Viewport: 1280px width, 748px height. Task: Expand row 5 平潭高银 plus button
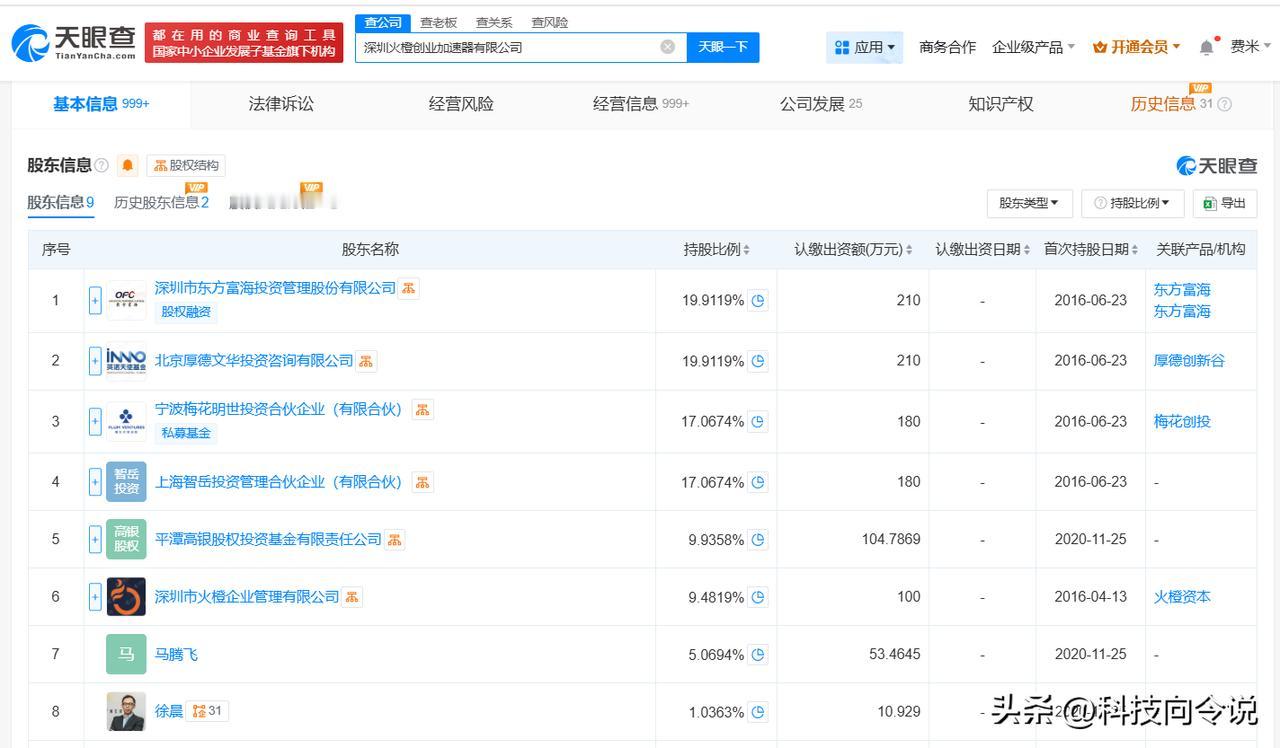[x=95, y=539]
